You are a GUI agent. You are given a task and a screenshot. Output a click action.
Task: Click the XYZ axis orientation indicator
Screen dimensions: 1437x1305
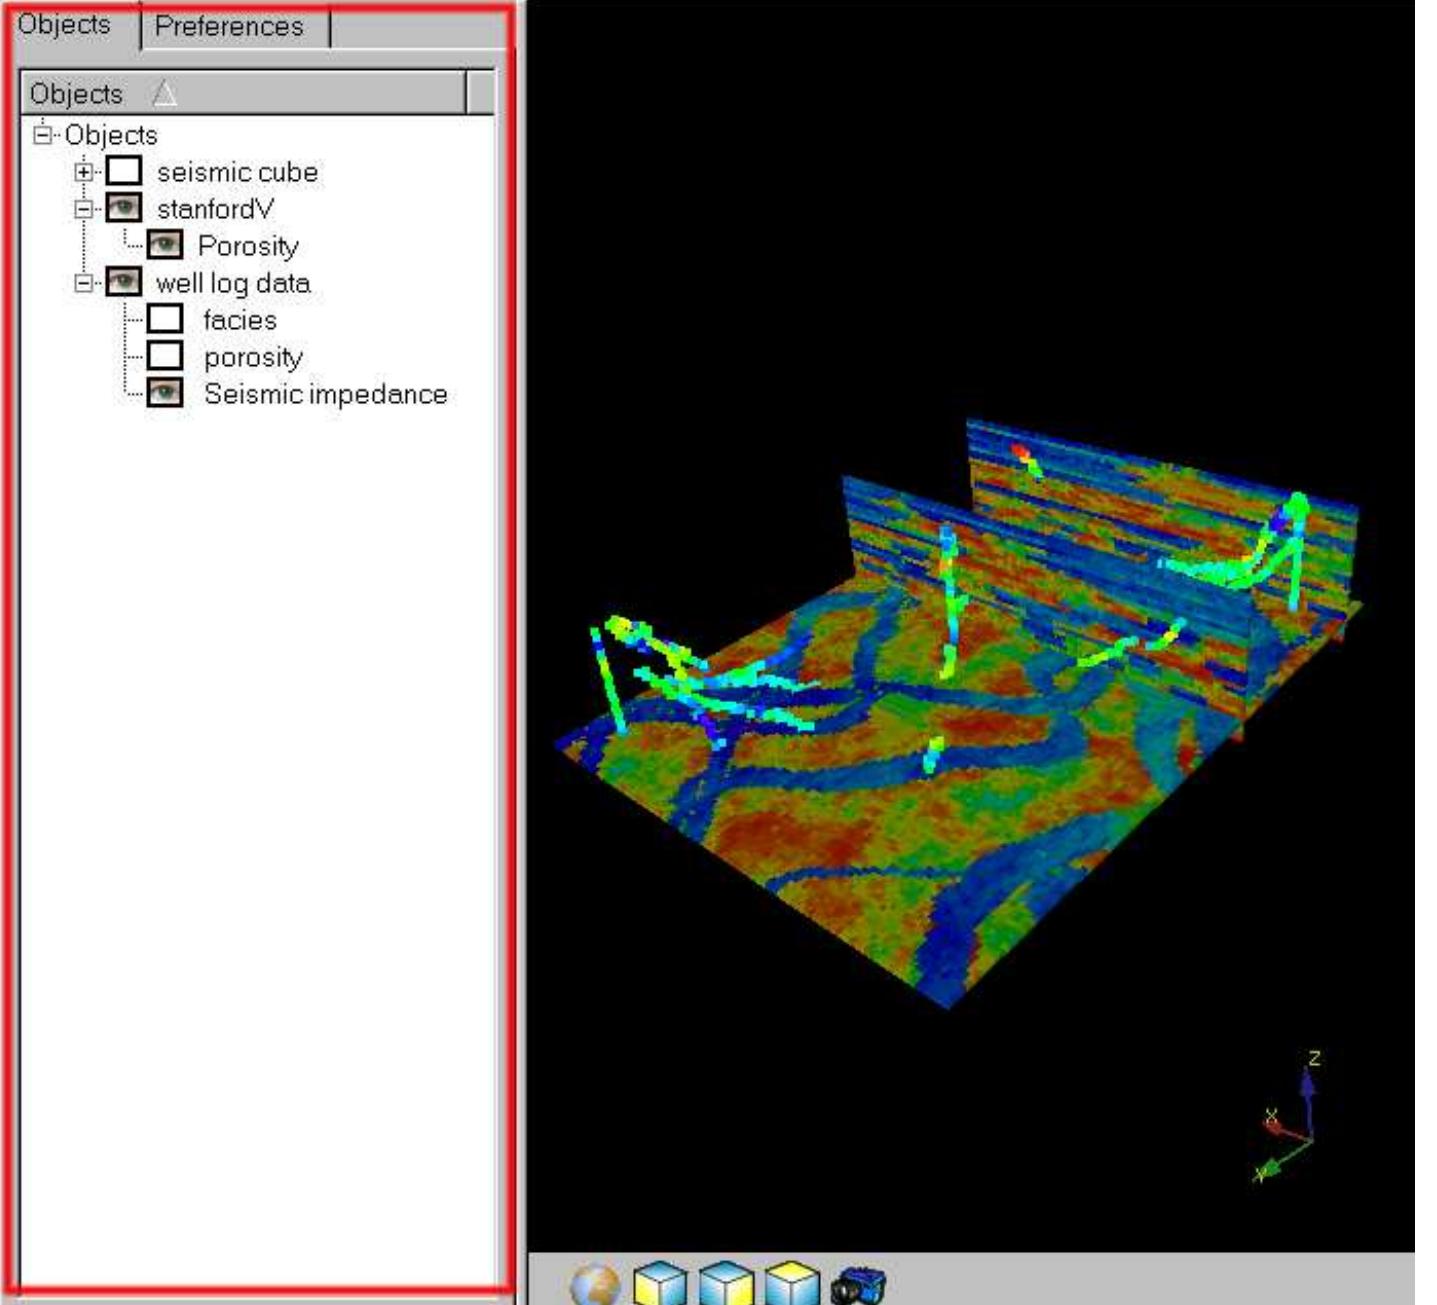[x=1290, y=1120]
